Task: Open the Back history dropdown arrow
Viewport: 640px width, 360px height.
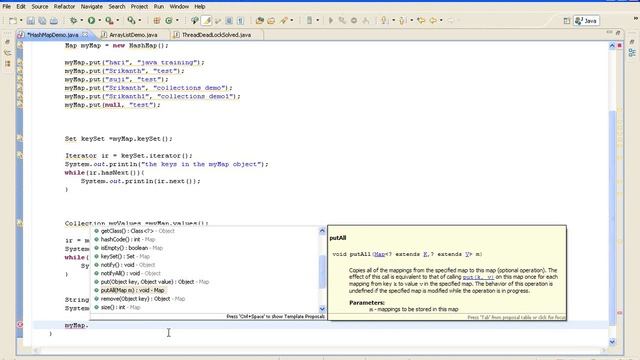Action: [441, 20]
